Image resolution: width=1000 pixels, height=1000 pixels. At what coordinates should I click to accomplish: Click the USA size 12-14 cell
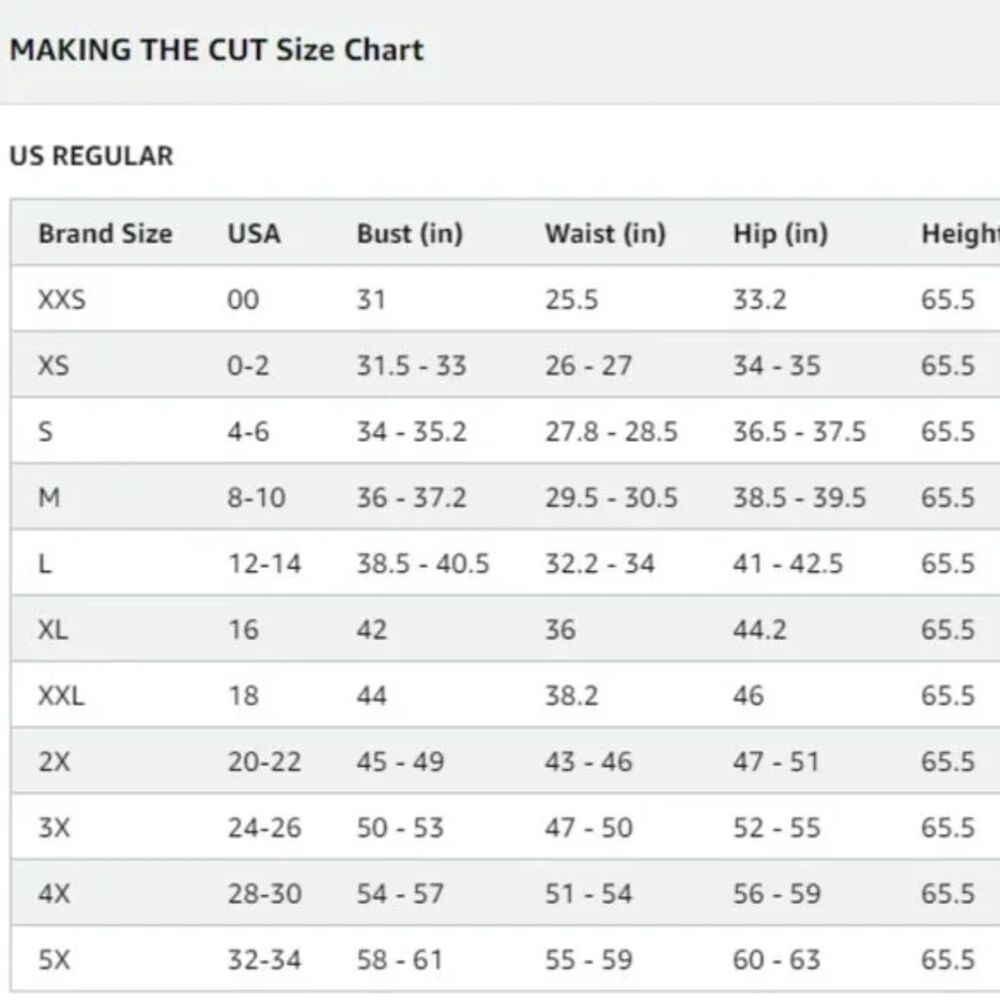tap(264, 564)
